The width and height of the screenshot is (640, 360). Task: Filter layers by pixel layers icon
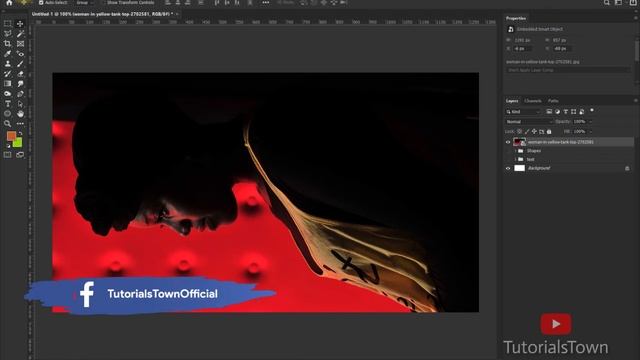point(549,111)
